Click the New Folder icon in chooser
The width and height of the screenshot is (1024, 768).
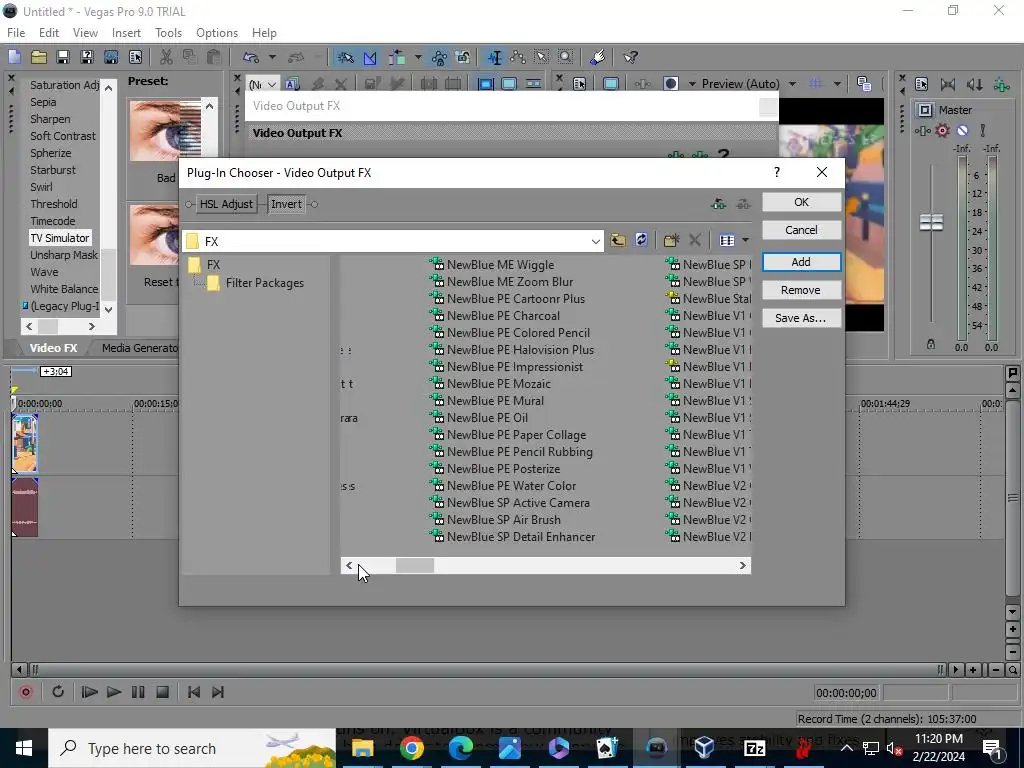(671, 241)
